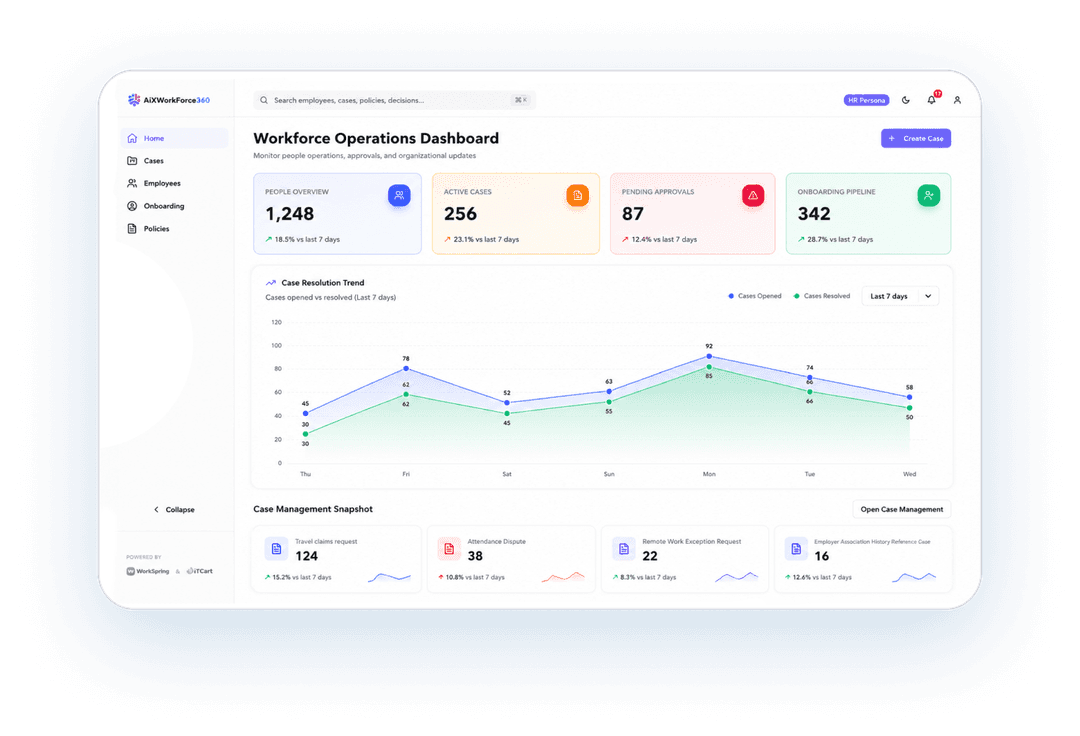This screenshot has height=736, width=1080.
Task: Click the iTCart logo in footer
Action: tap(200, 571)
